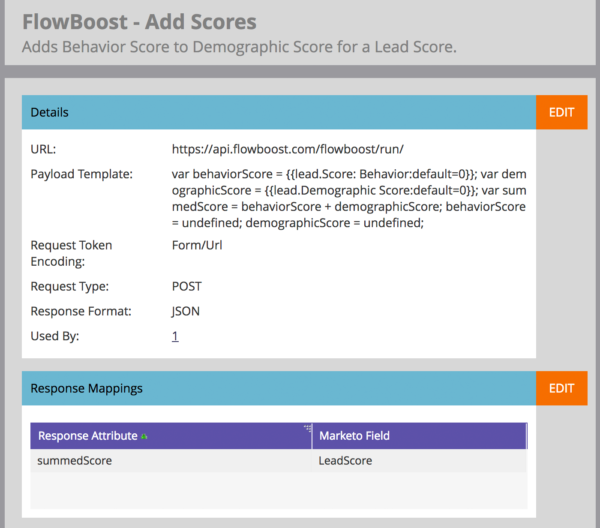Click the webhook description about Lead Score
Image resolution: width=600 pixels, height=528 pixels.
tap(239, 47)
